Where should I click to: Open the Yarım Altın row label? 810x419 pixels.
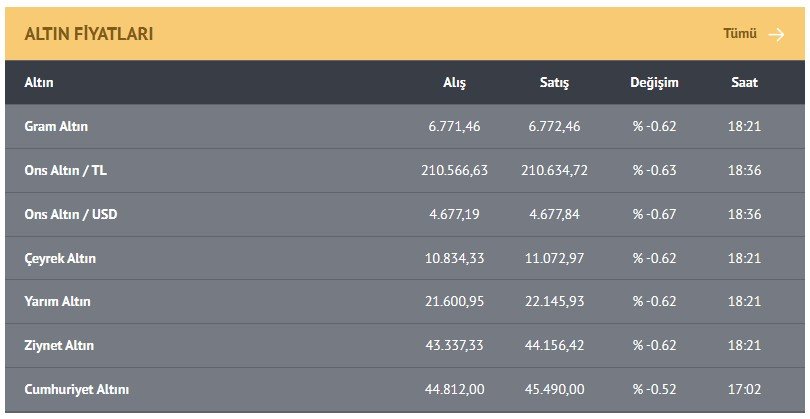tap(58, 301)
